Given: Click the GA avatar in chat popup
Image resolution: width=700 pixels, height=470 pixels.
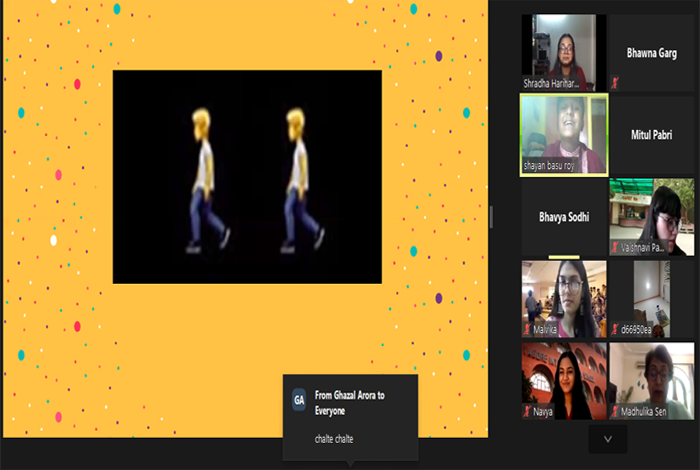Looking at the screenshot, I should click(x=299, y=400).
